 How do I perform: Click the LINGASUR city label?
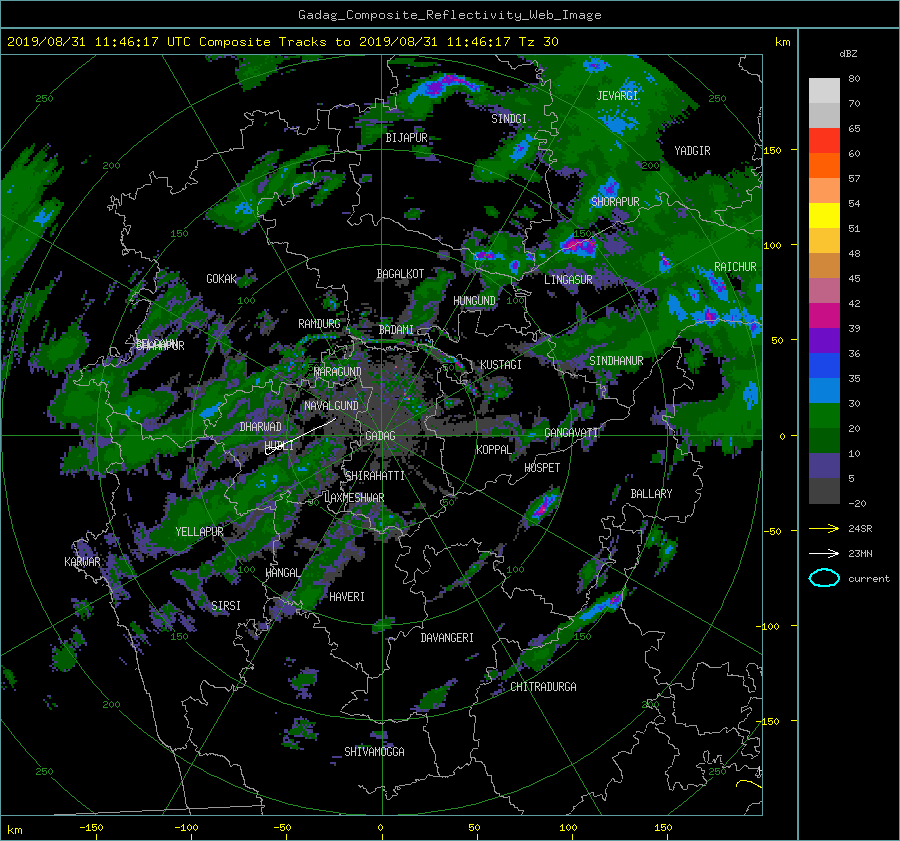coord(568,280)
